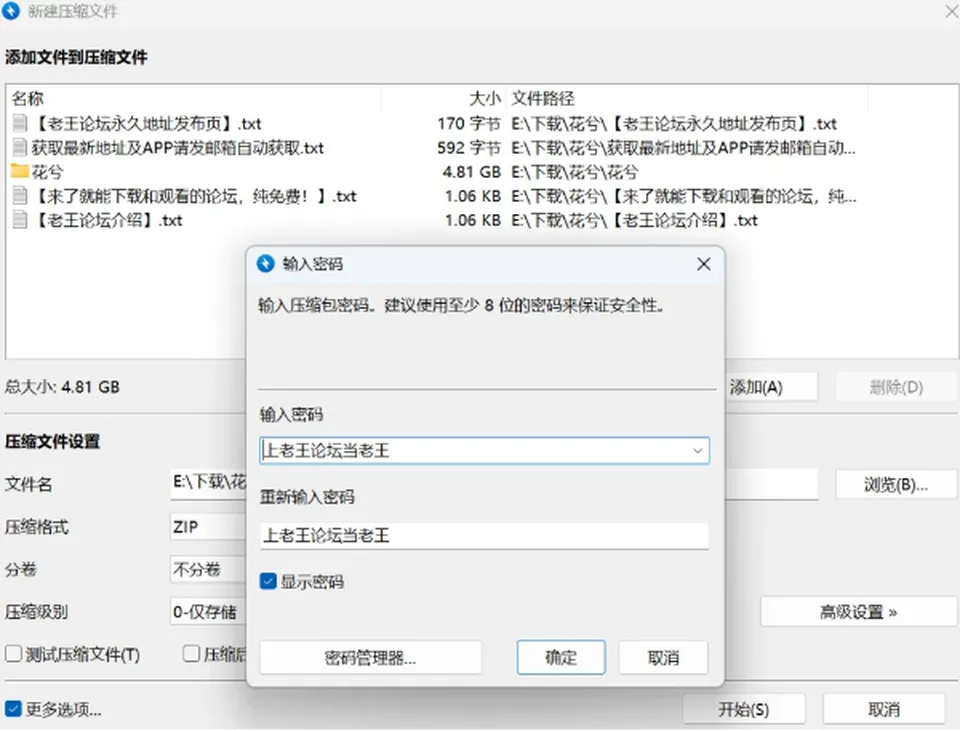Click the 浏览(B)... button
This screenshot has width=960, height=731.
896,485
